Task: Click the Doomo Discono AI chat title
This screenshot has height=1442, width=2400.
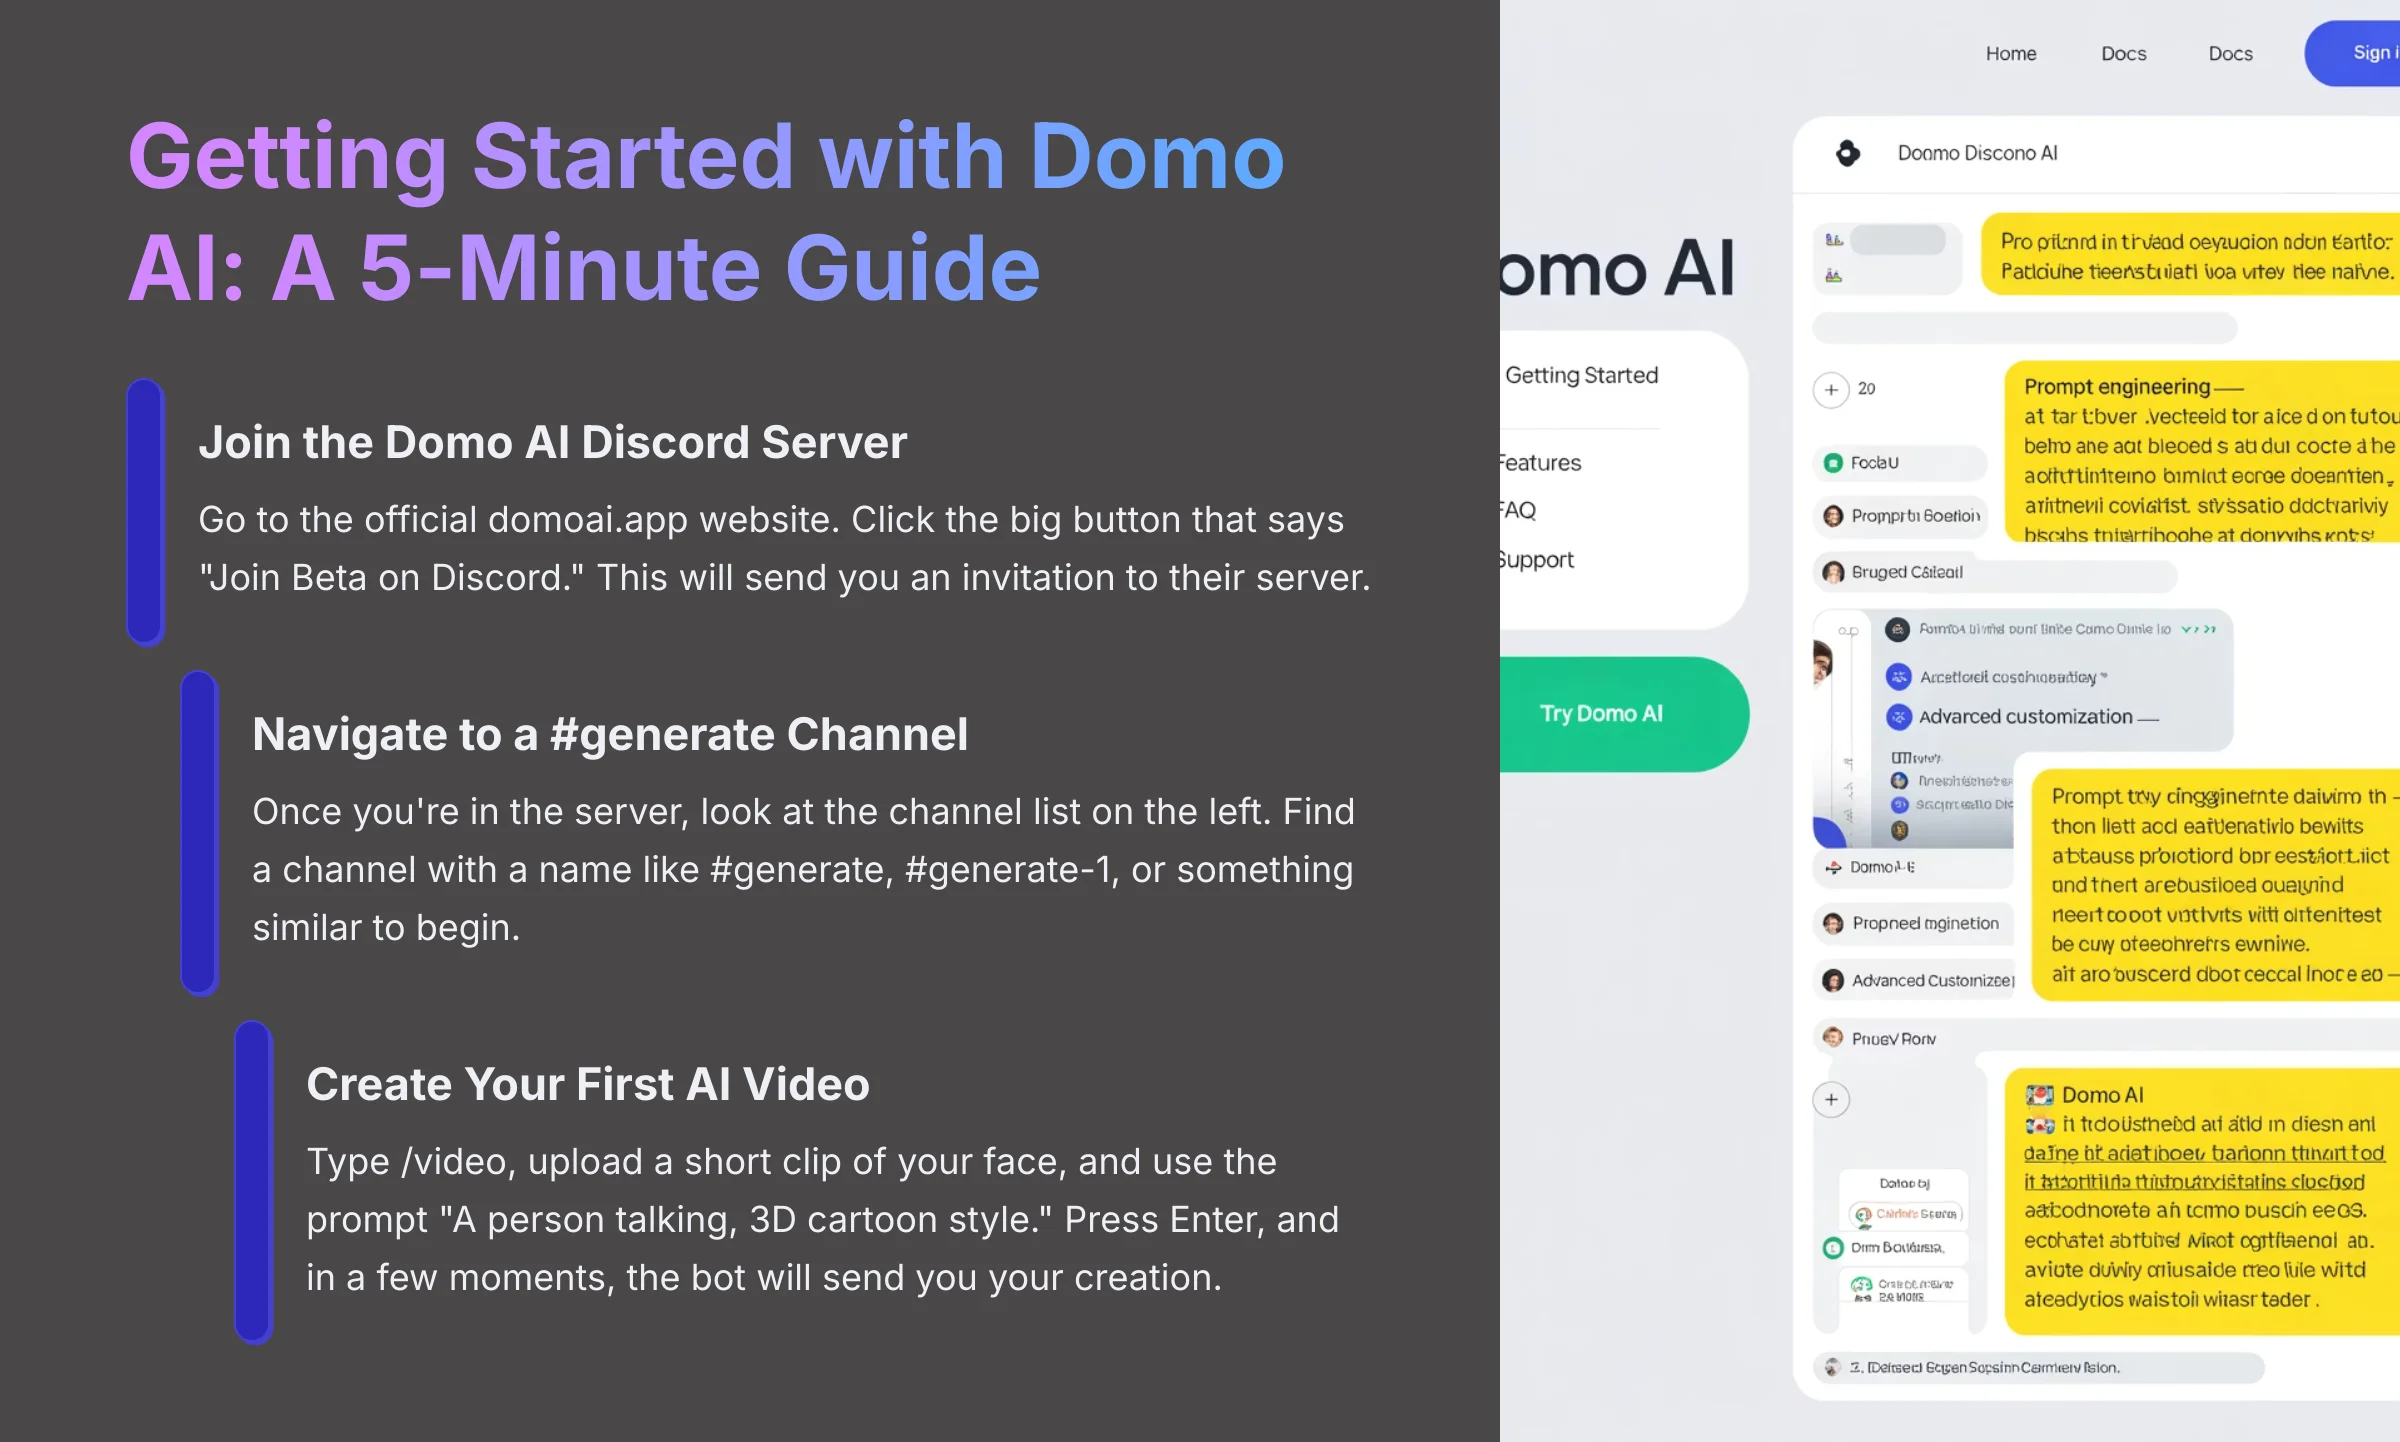Action: coord(1977,153)
